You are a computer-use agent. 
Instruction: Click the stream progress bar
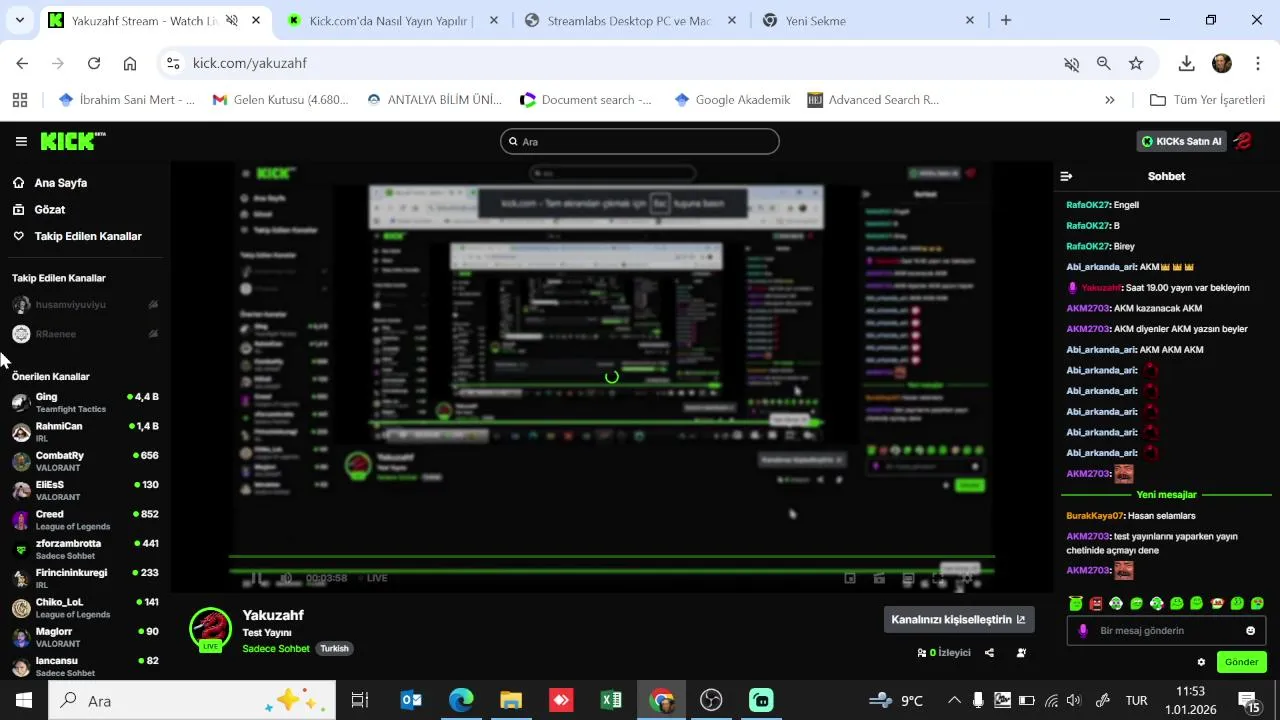pyautogui.click(x=611, y=557)
